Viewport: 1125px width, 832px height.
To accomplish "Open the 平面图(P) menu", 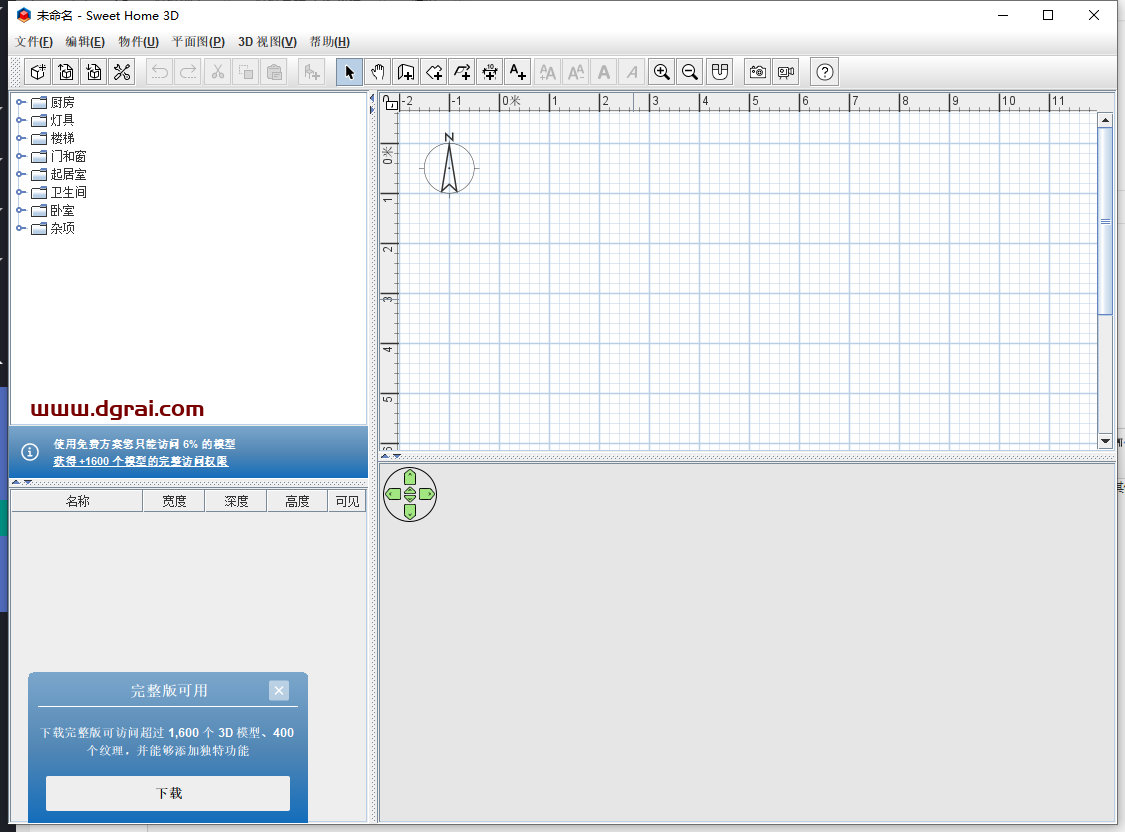I will pyautogui.click(x=198, y=42).
